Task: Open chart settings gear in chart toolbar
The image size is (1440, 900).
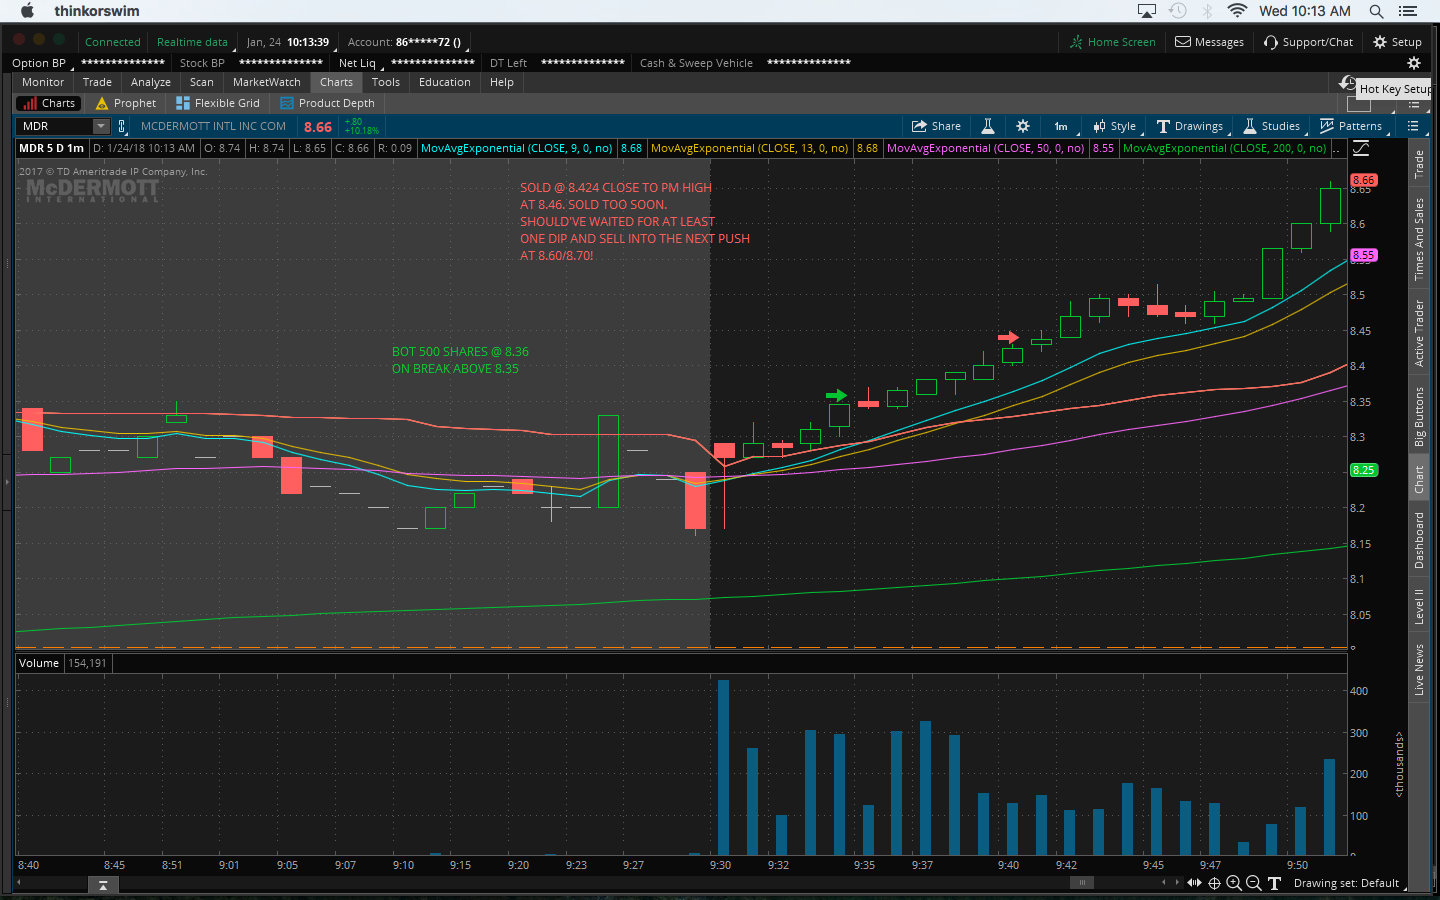Action: pos(1022,126)
